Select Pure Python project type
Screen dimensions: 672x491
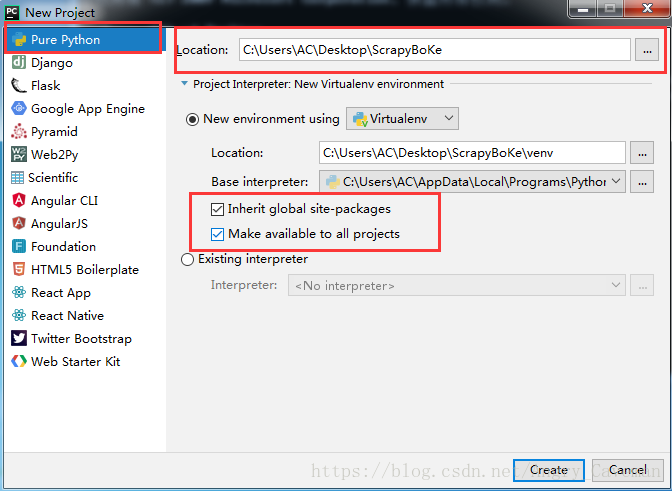pos(84,40)
